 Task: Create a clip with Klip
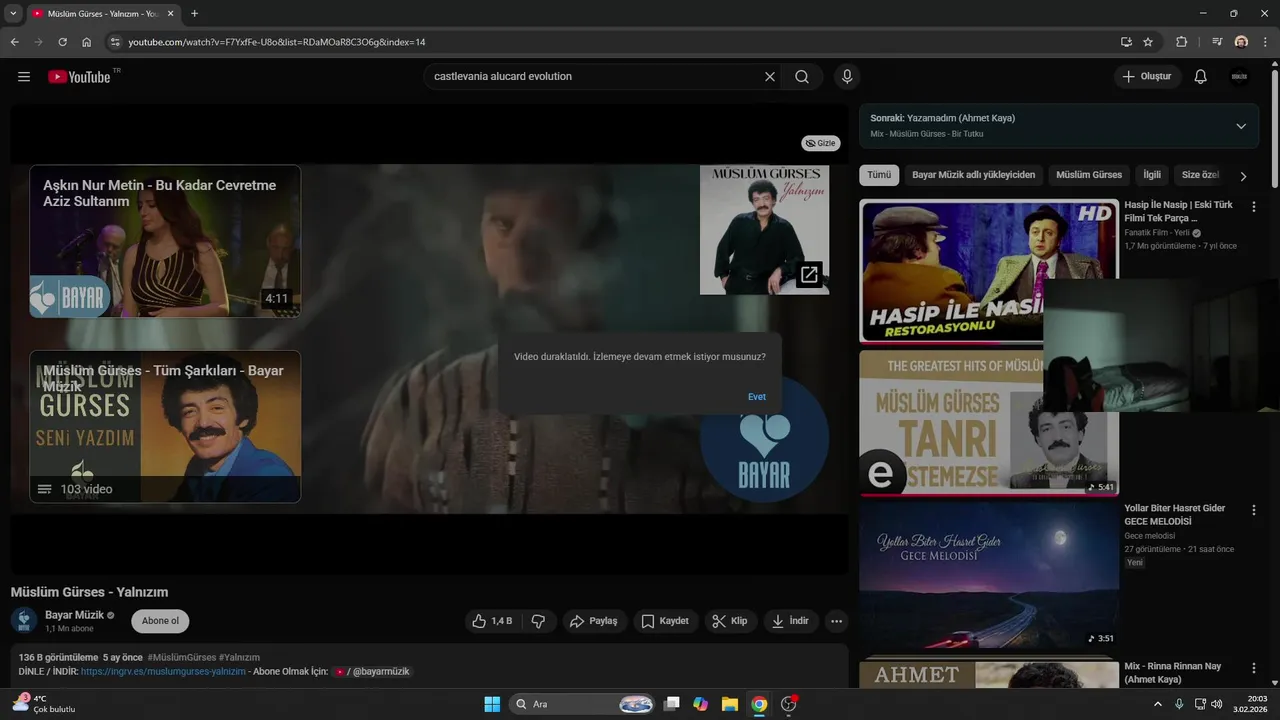(x=730, y=621)
